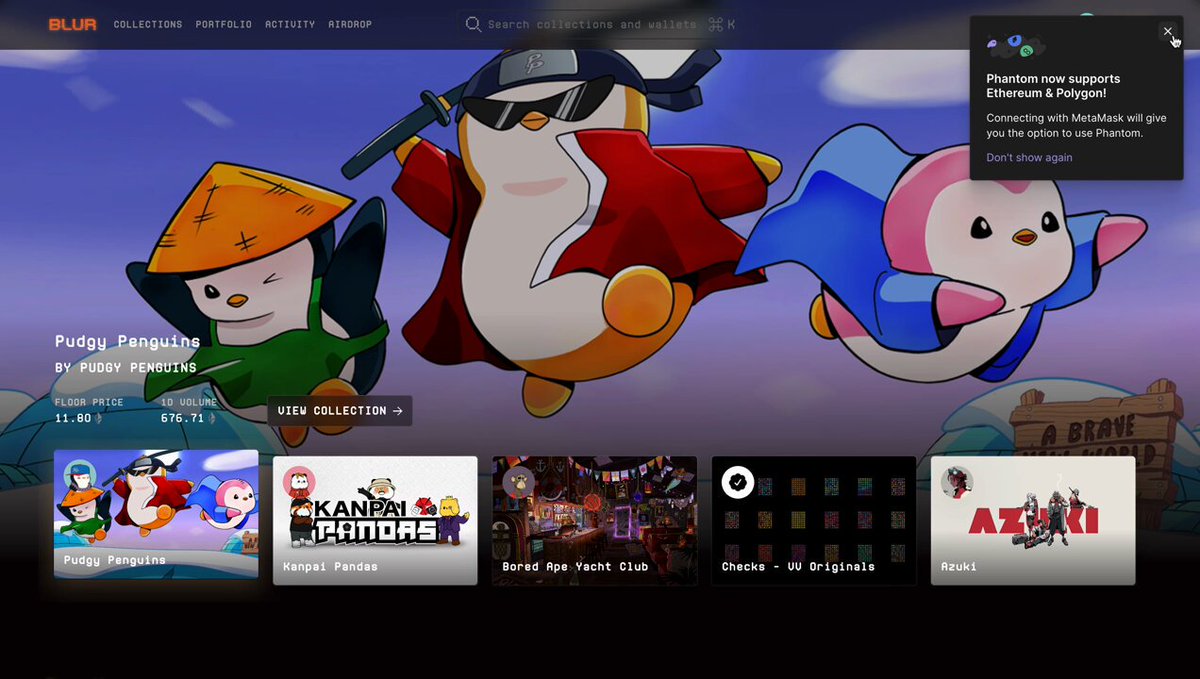Click the FLOOR PRICE label
Screen dimensions: 1200x679
point(89,402)
